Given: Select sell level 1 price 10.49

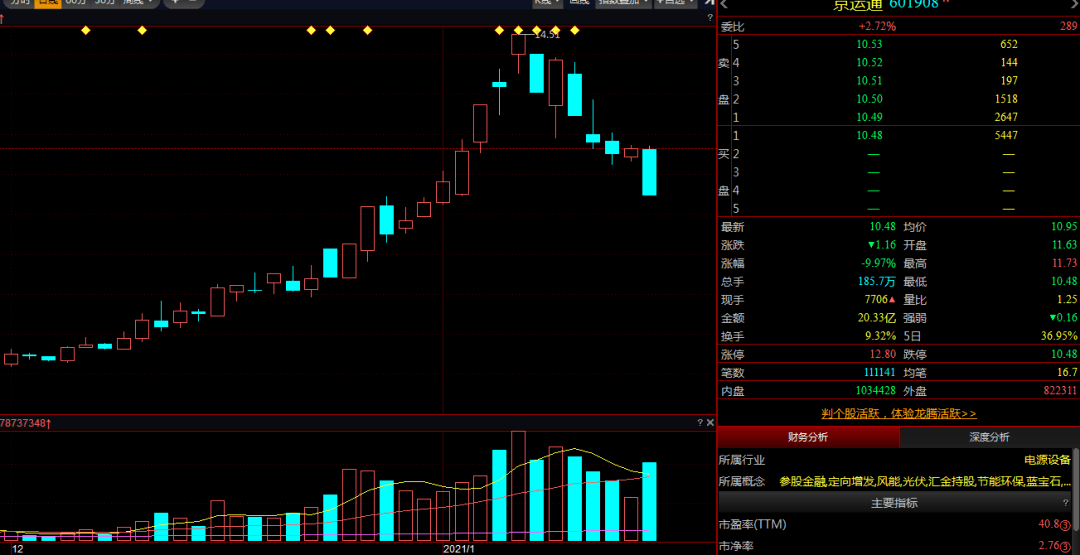Looking at the screenshot, I should click(869, 117).
